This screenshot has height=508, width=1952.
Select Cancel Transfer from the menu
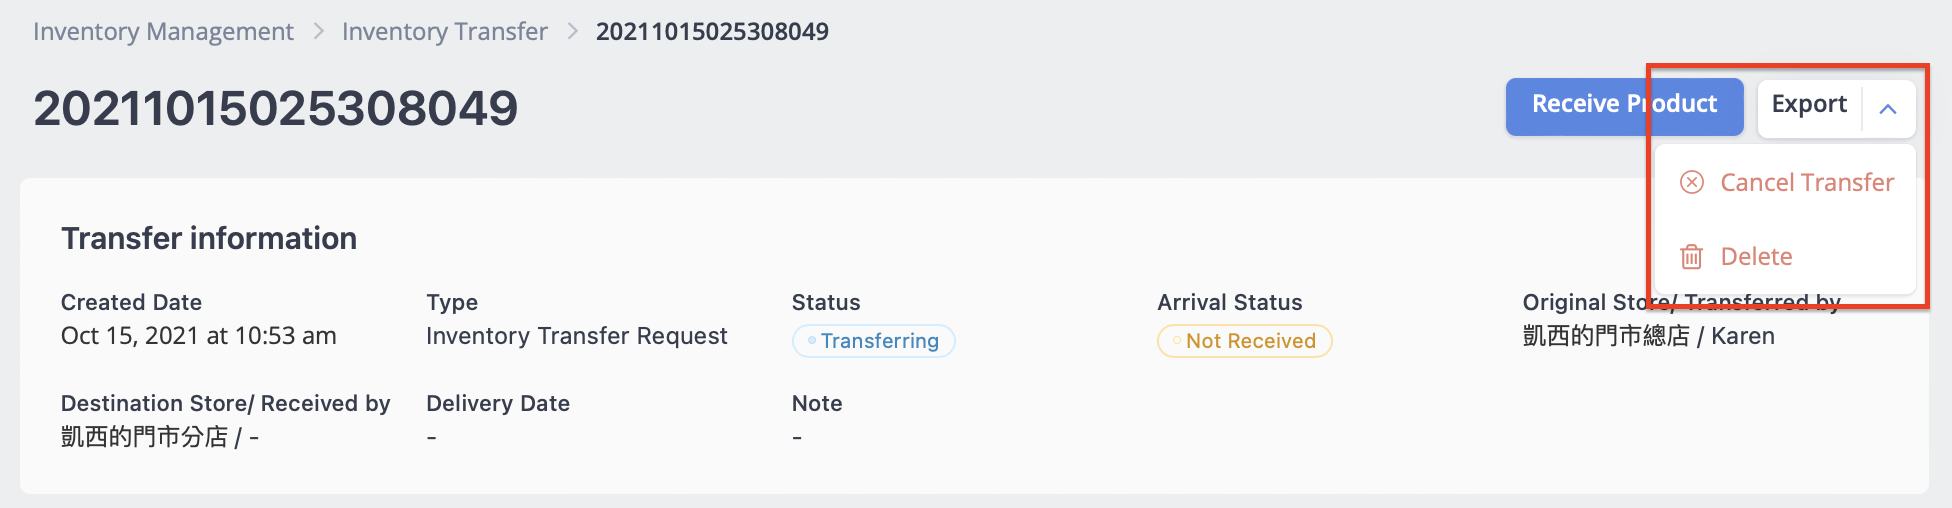(x=1785, y=182)
